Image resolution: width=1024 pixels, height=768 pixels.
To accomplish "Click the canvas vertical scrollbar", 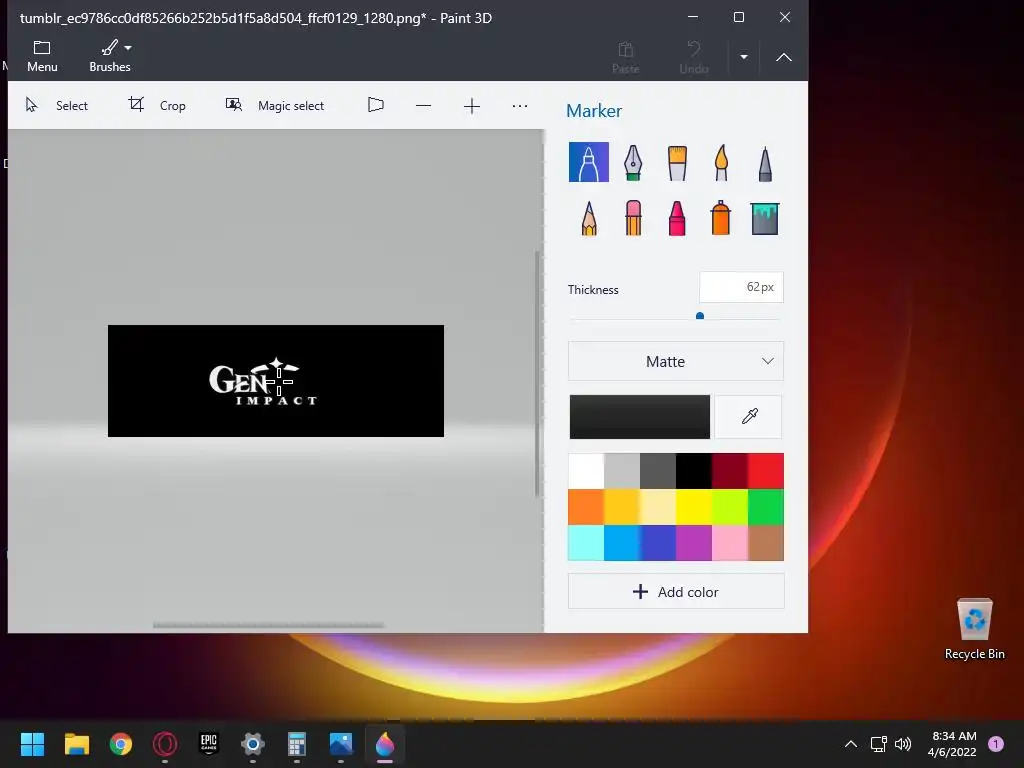I will [x=537, y=374].
